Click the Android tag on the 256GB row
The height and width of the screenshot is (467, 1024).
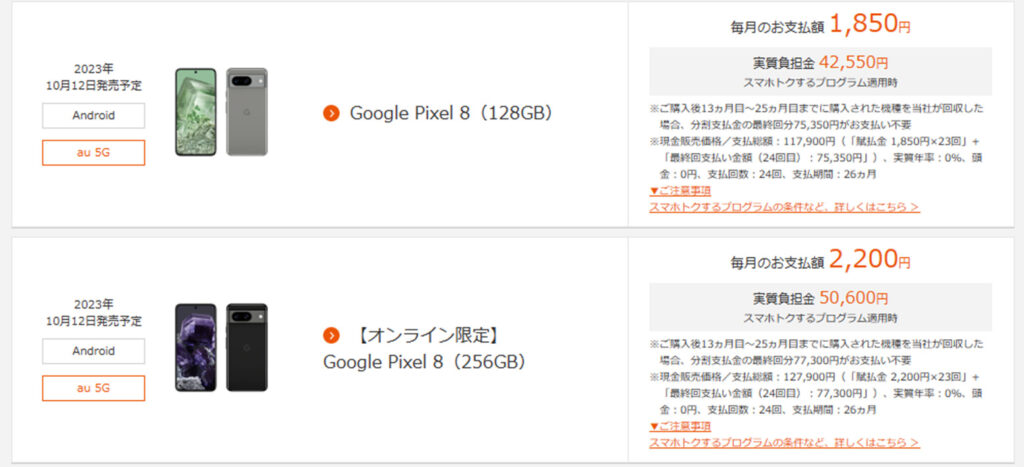(93, 351)
